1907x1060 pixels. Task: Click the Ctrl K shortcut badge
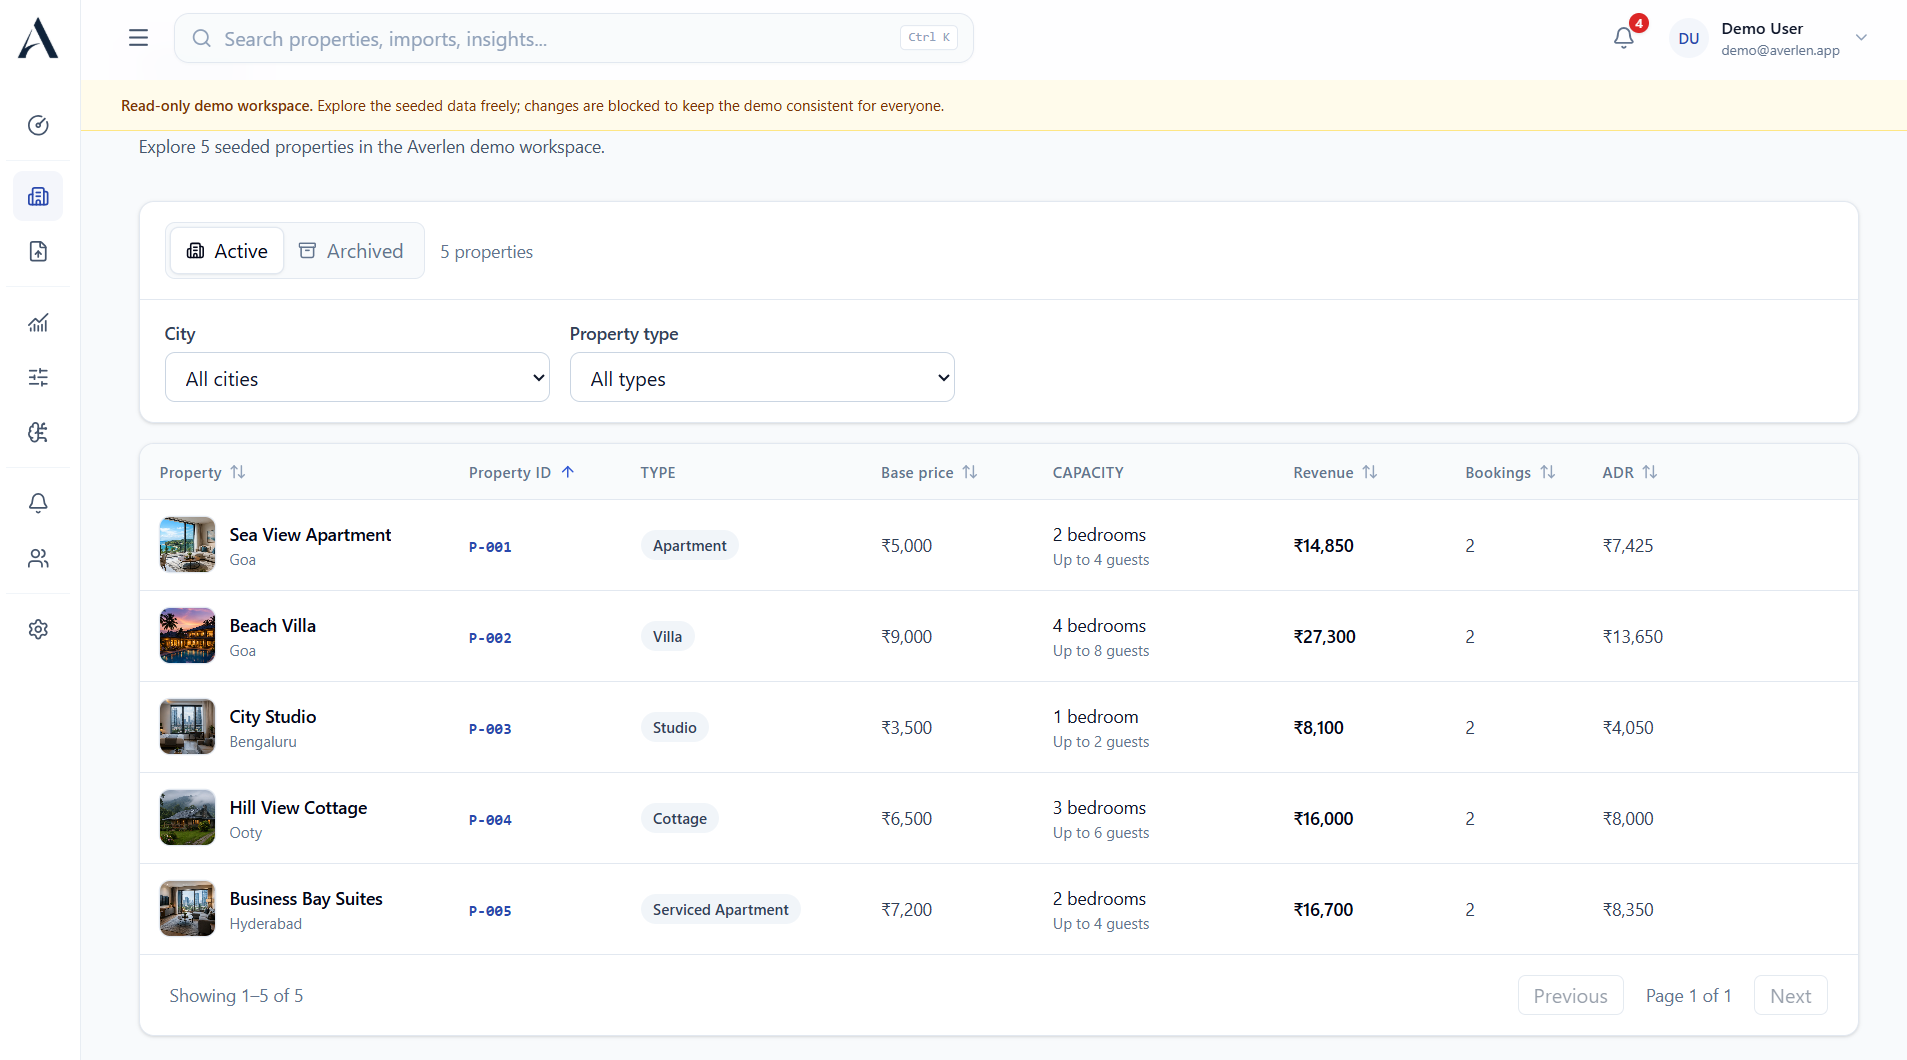pos(929,37)
